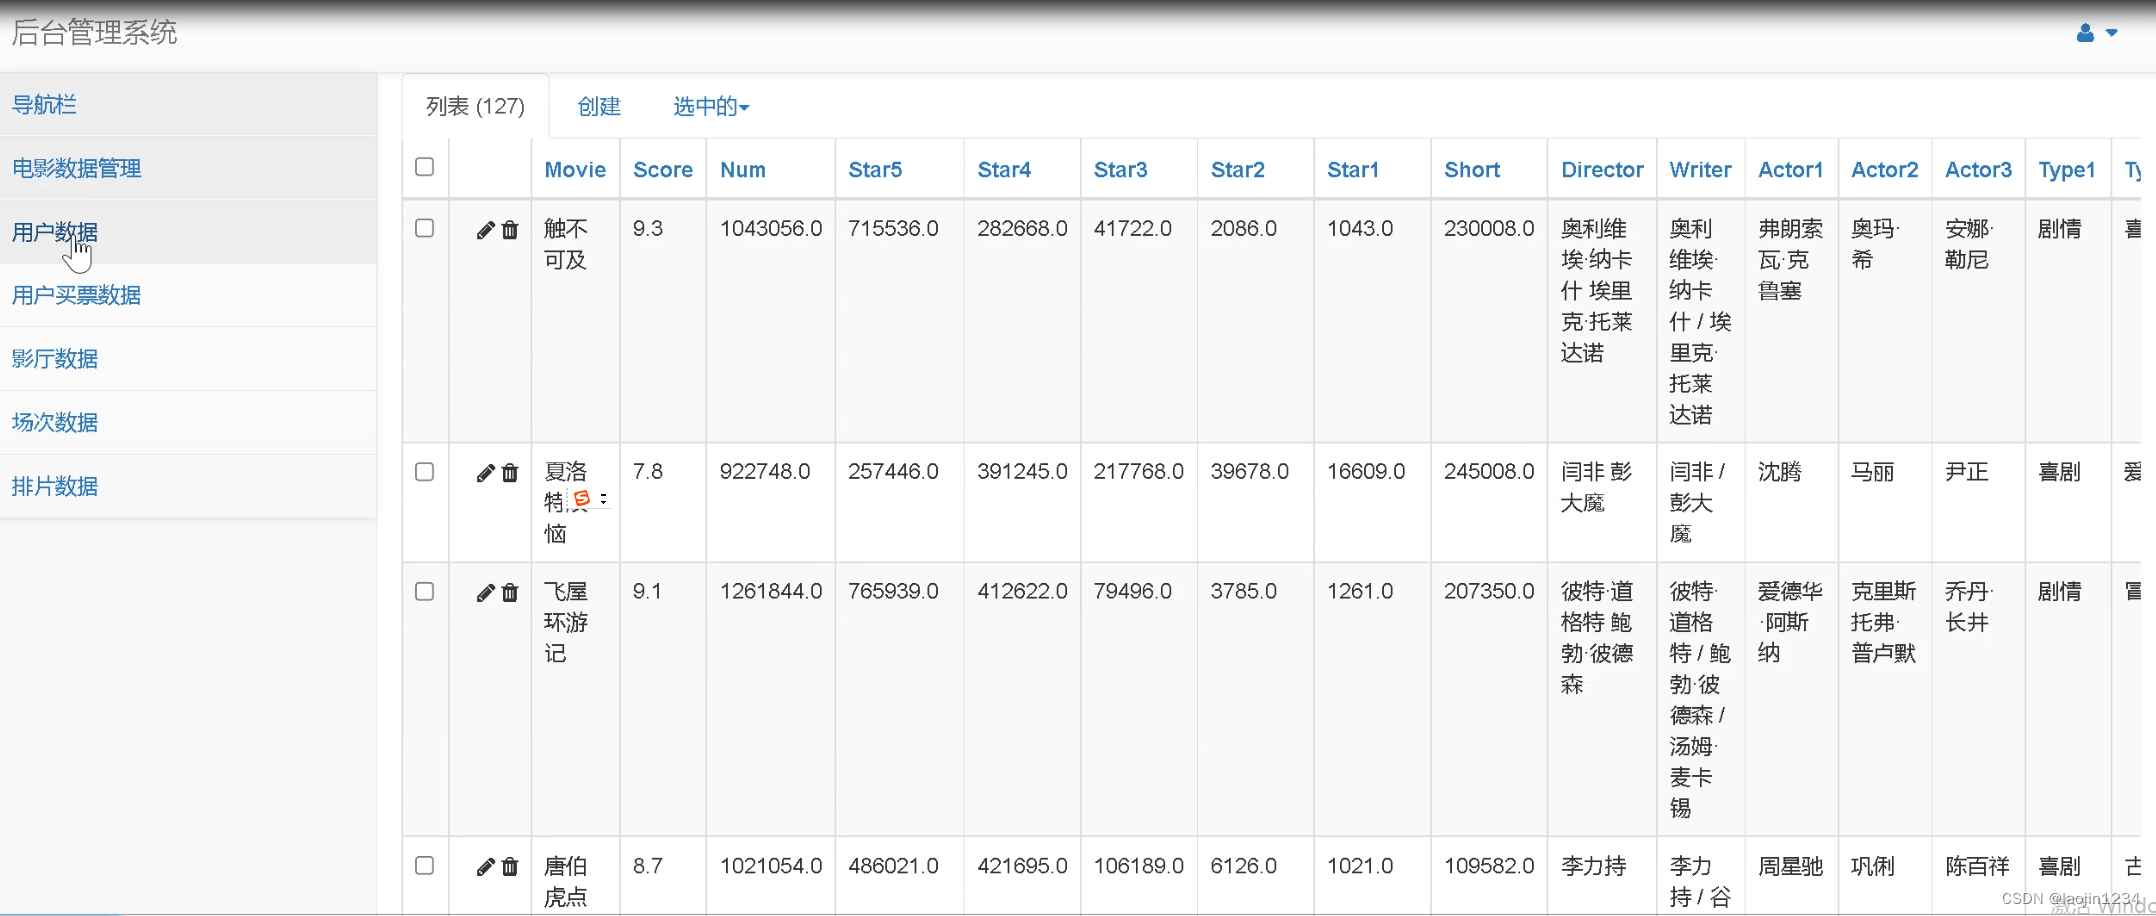Delete the 唐伯虎点 row with trash icon

click(510, 867)
